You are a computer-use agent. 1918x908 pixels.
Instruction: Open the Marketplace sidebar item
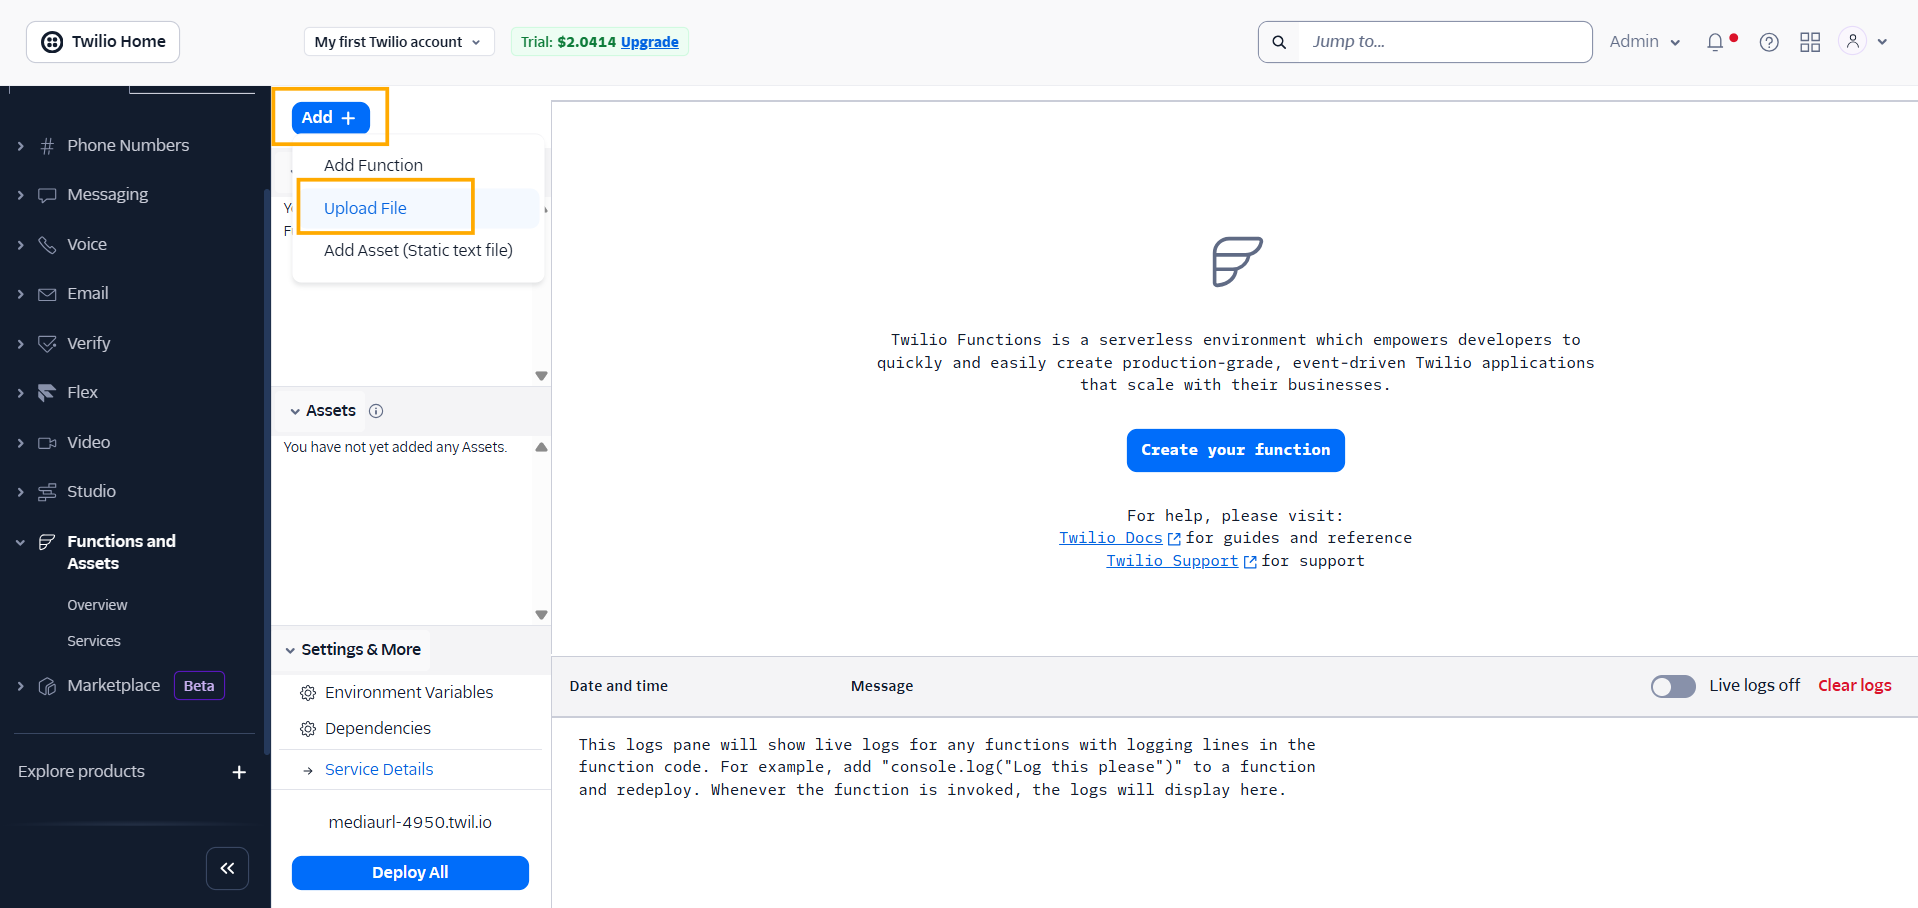(113, 686)
